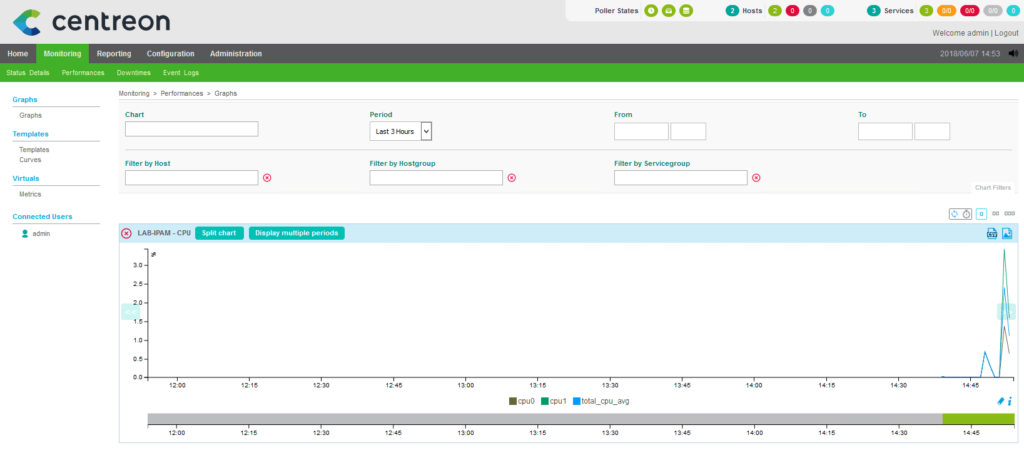Go to Performances submenu
This screenshot has height=460, width=1024.
tap(83, 73)
